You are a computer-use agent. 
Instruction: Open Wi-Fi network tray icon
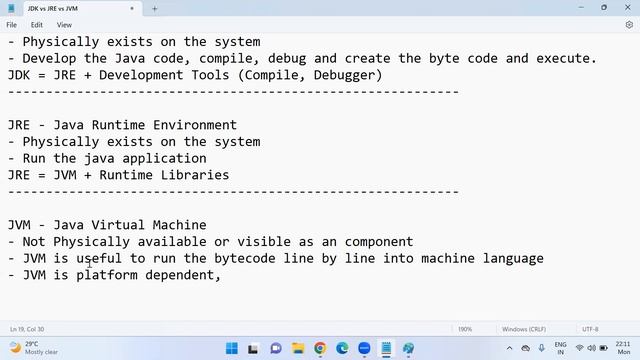[x=579, y=348]
